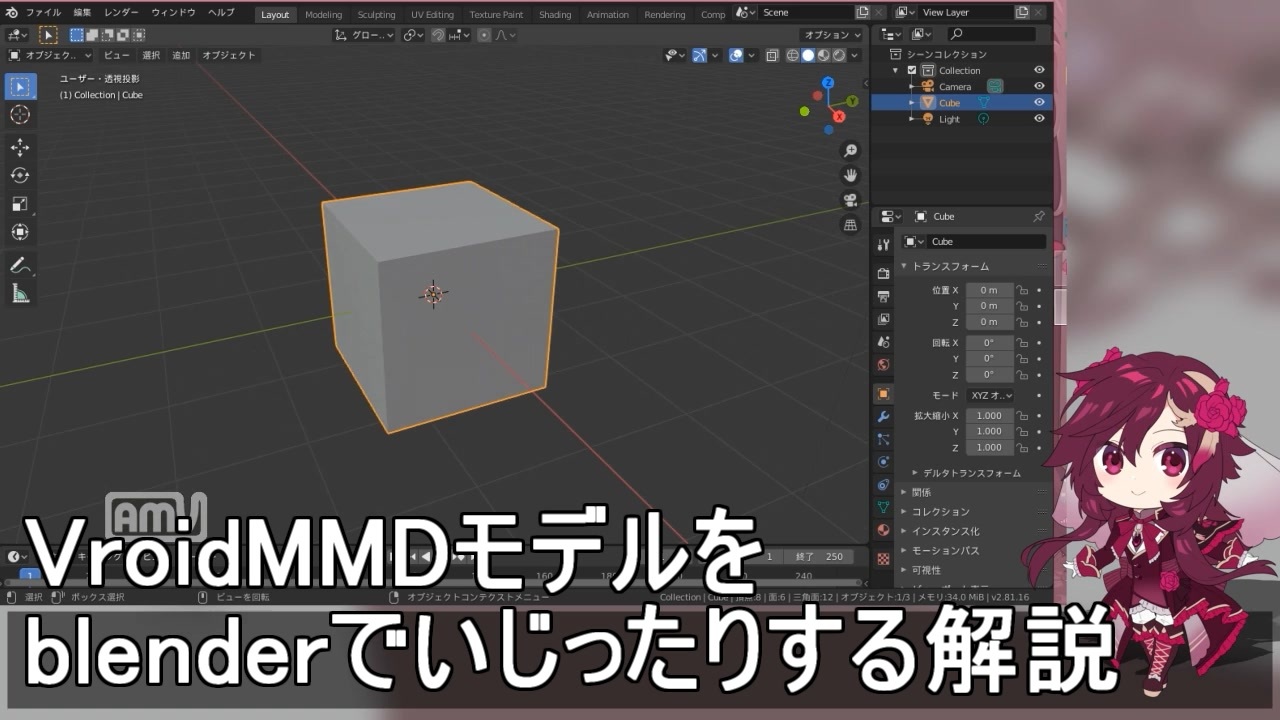Open the ファイル menu

(43, 13)
